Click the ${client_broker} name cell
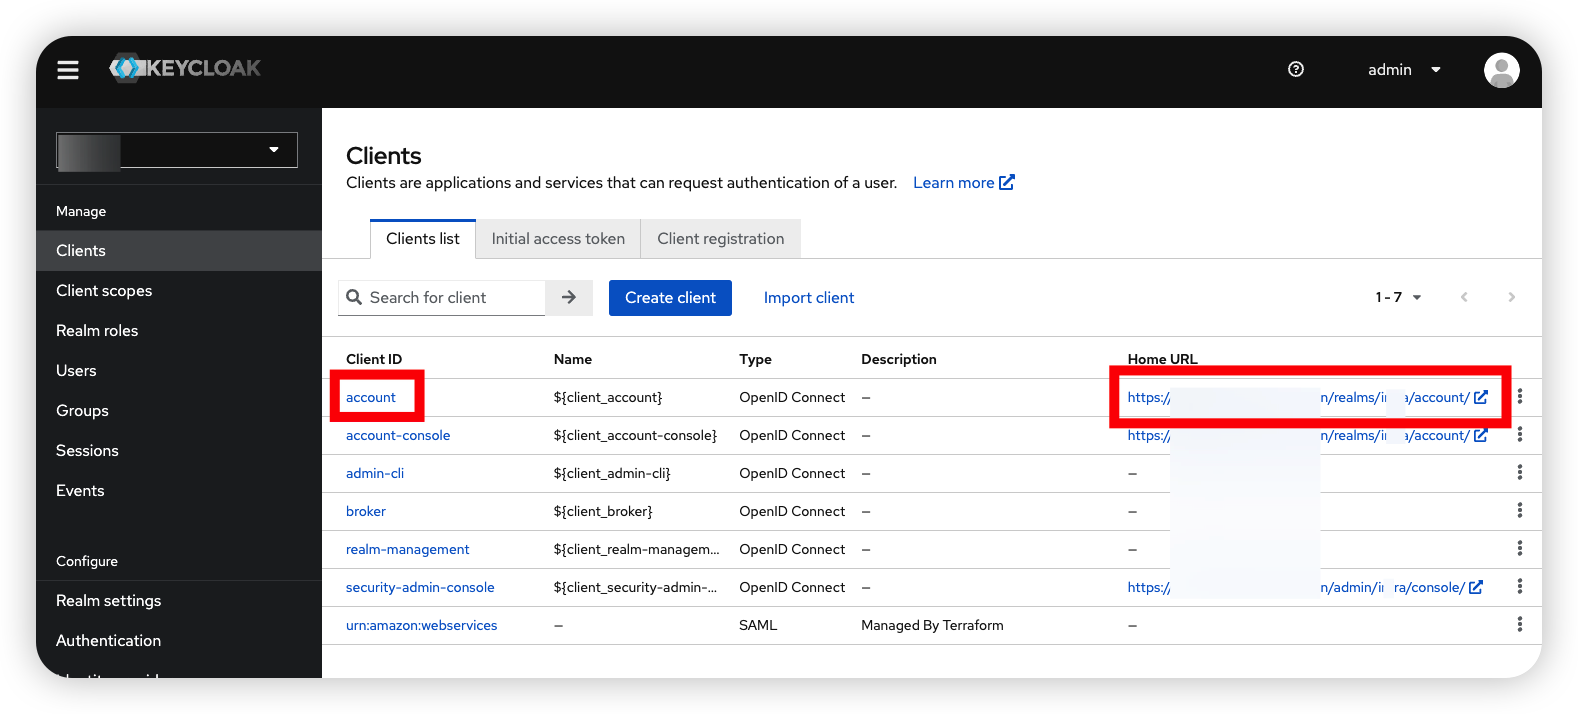 [603, 512]
